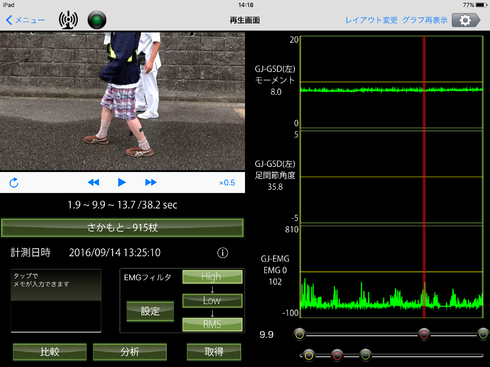Tap the モーメント value 8.0
Viewport: 490px width, 367px height.
(276, 92)
